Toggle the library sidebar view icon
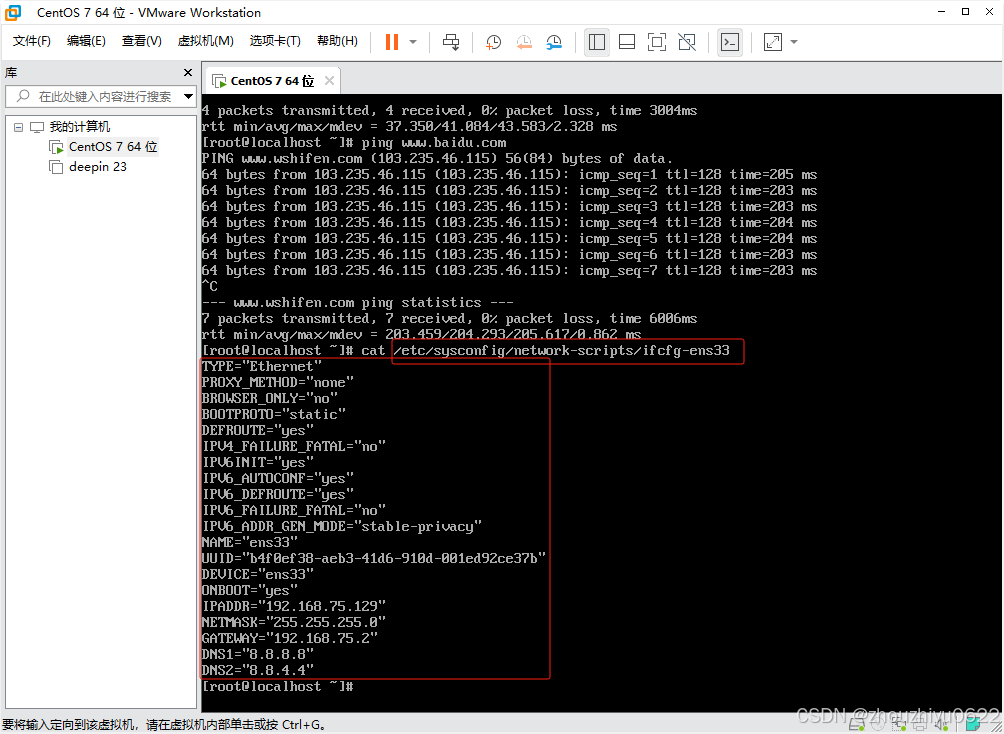 (597, 42)
